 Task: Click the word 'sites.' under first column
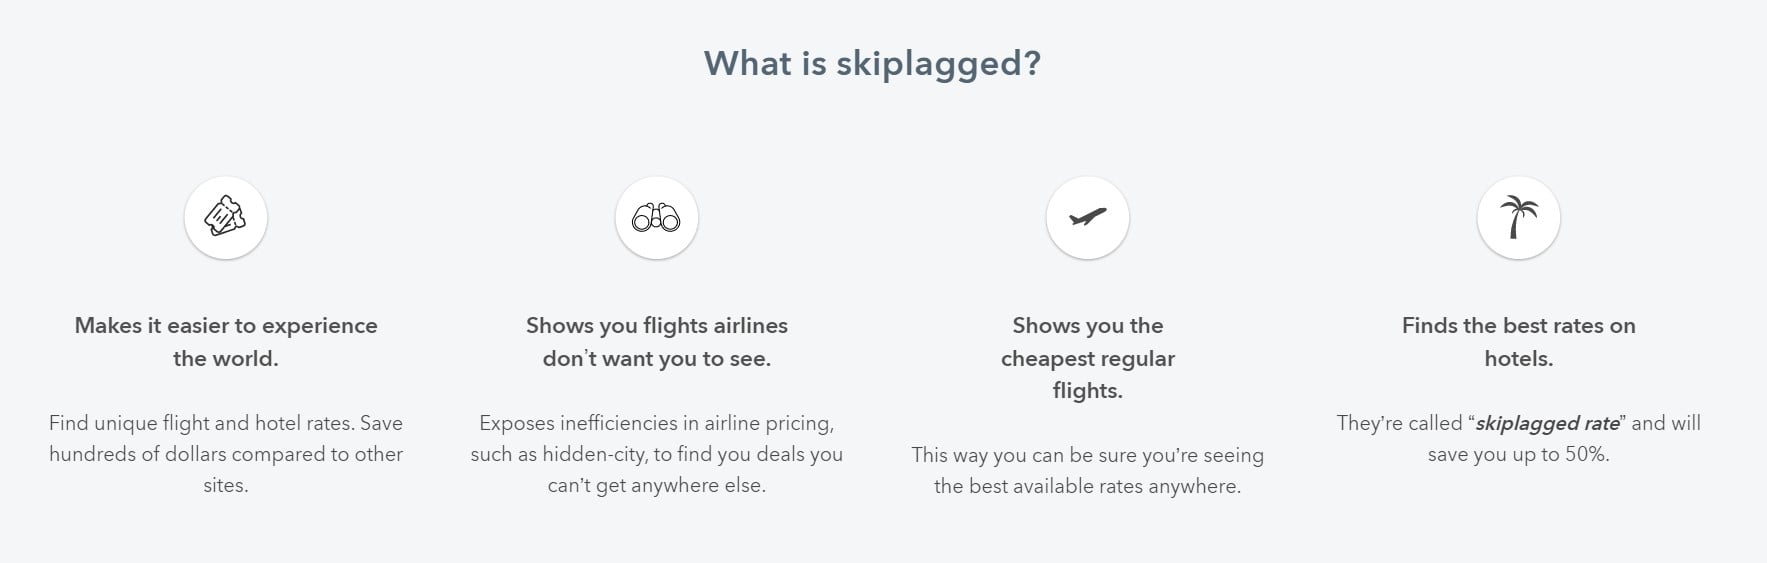(226, 486)
